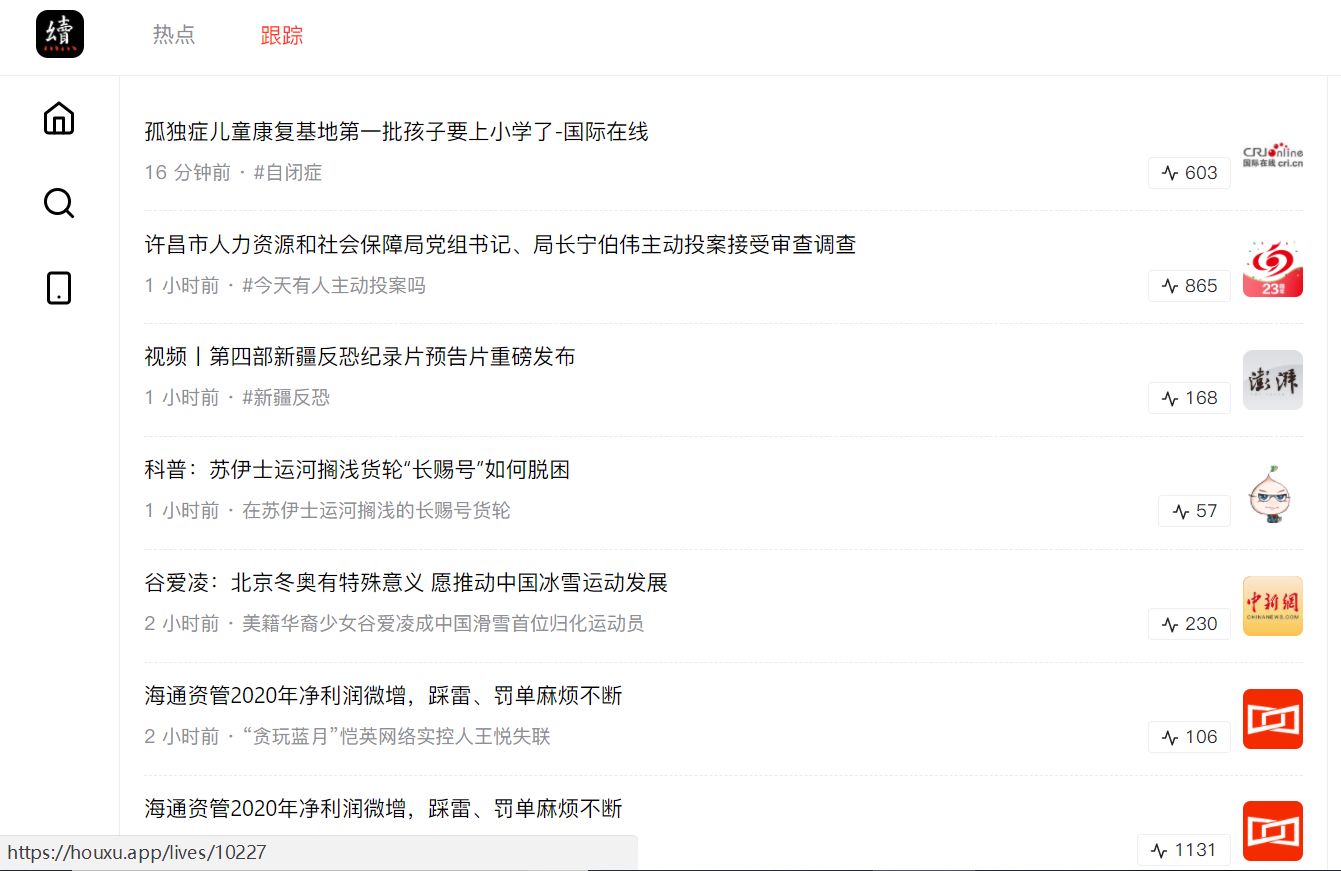Click the 865 activity badge on the 许昌市 story
The width and height of the screenshot is (1341, 871).
pyautogui.click(x=1189, y=285)
